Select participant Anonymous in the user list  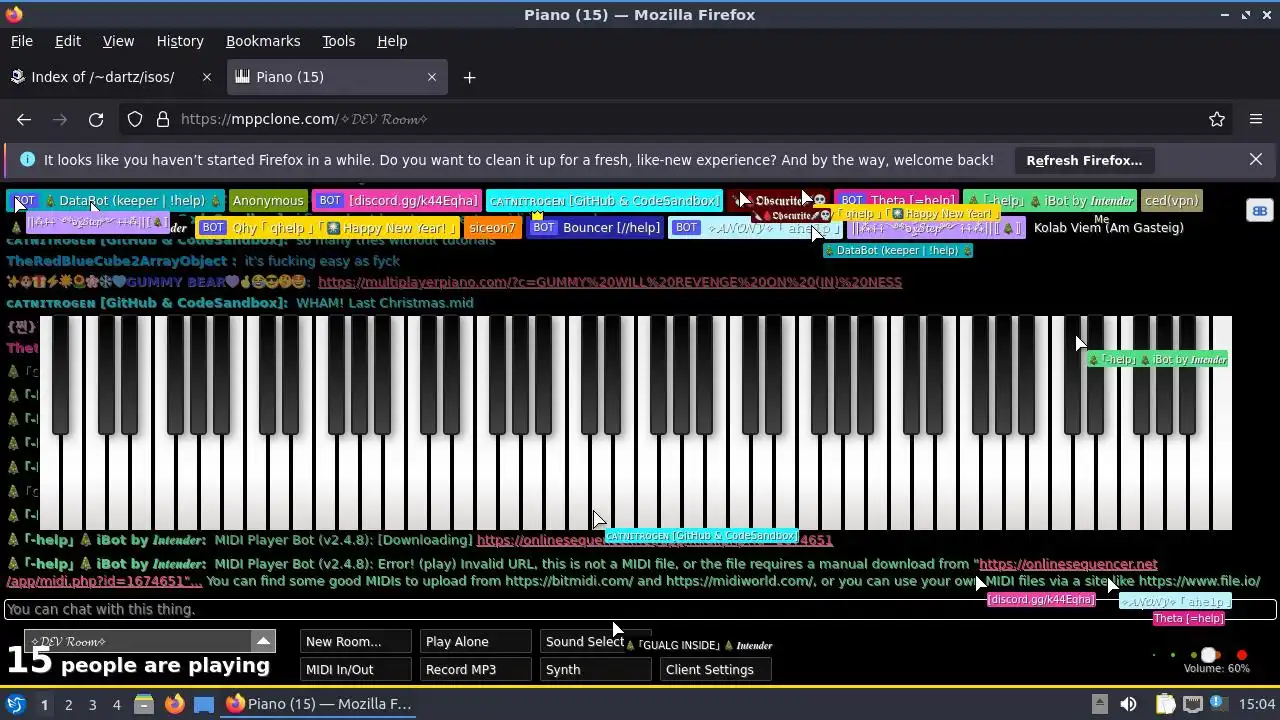click(x=268, y=201)
